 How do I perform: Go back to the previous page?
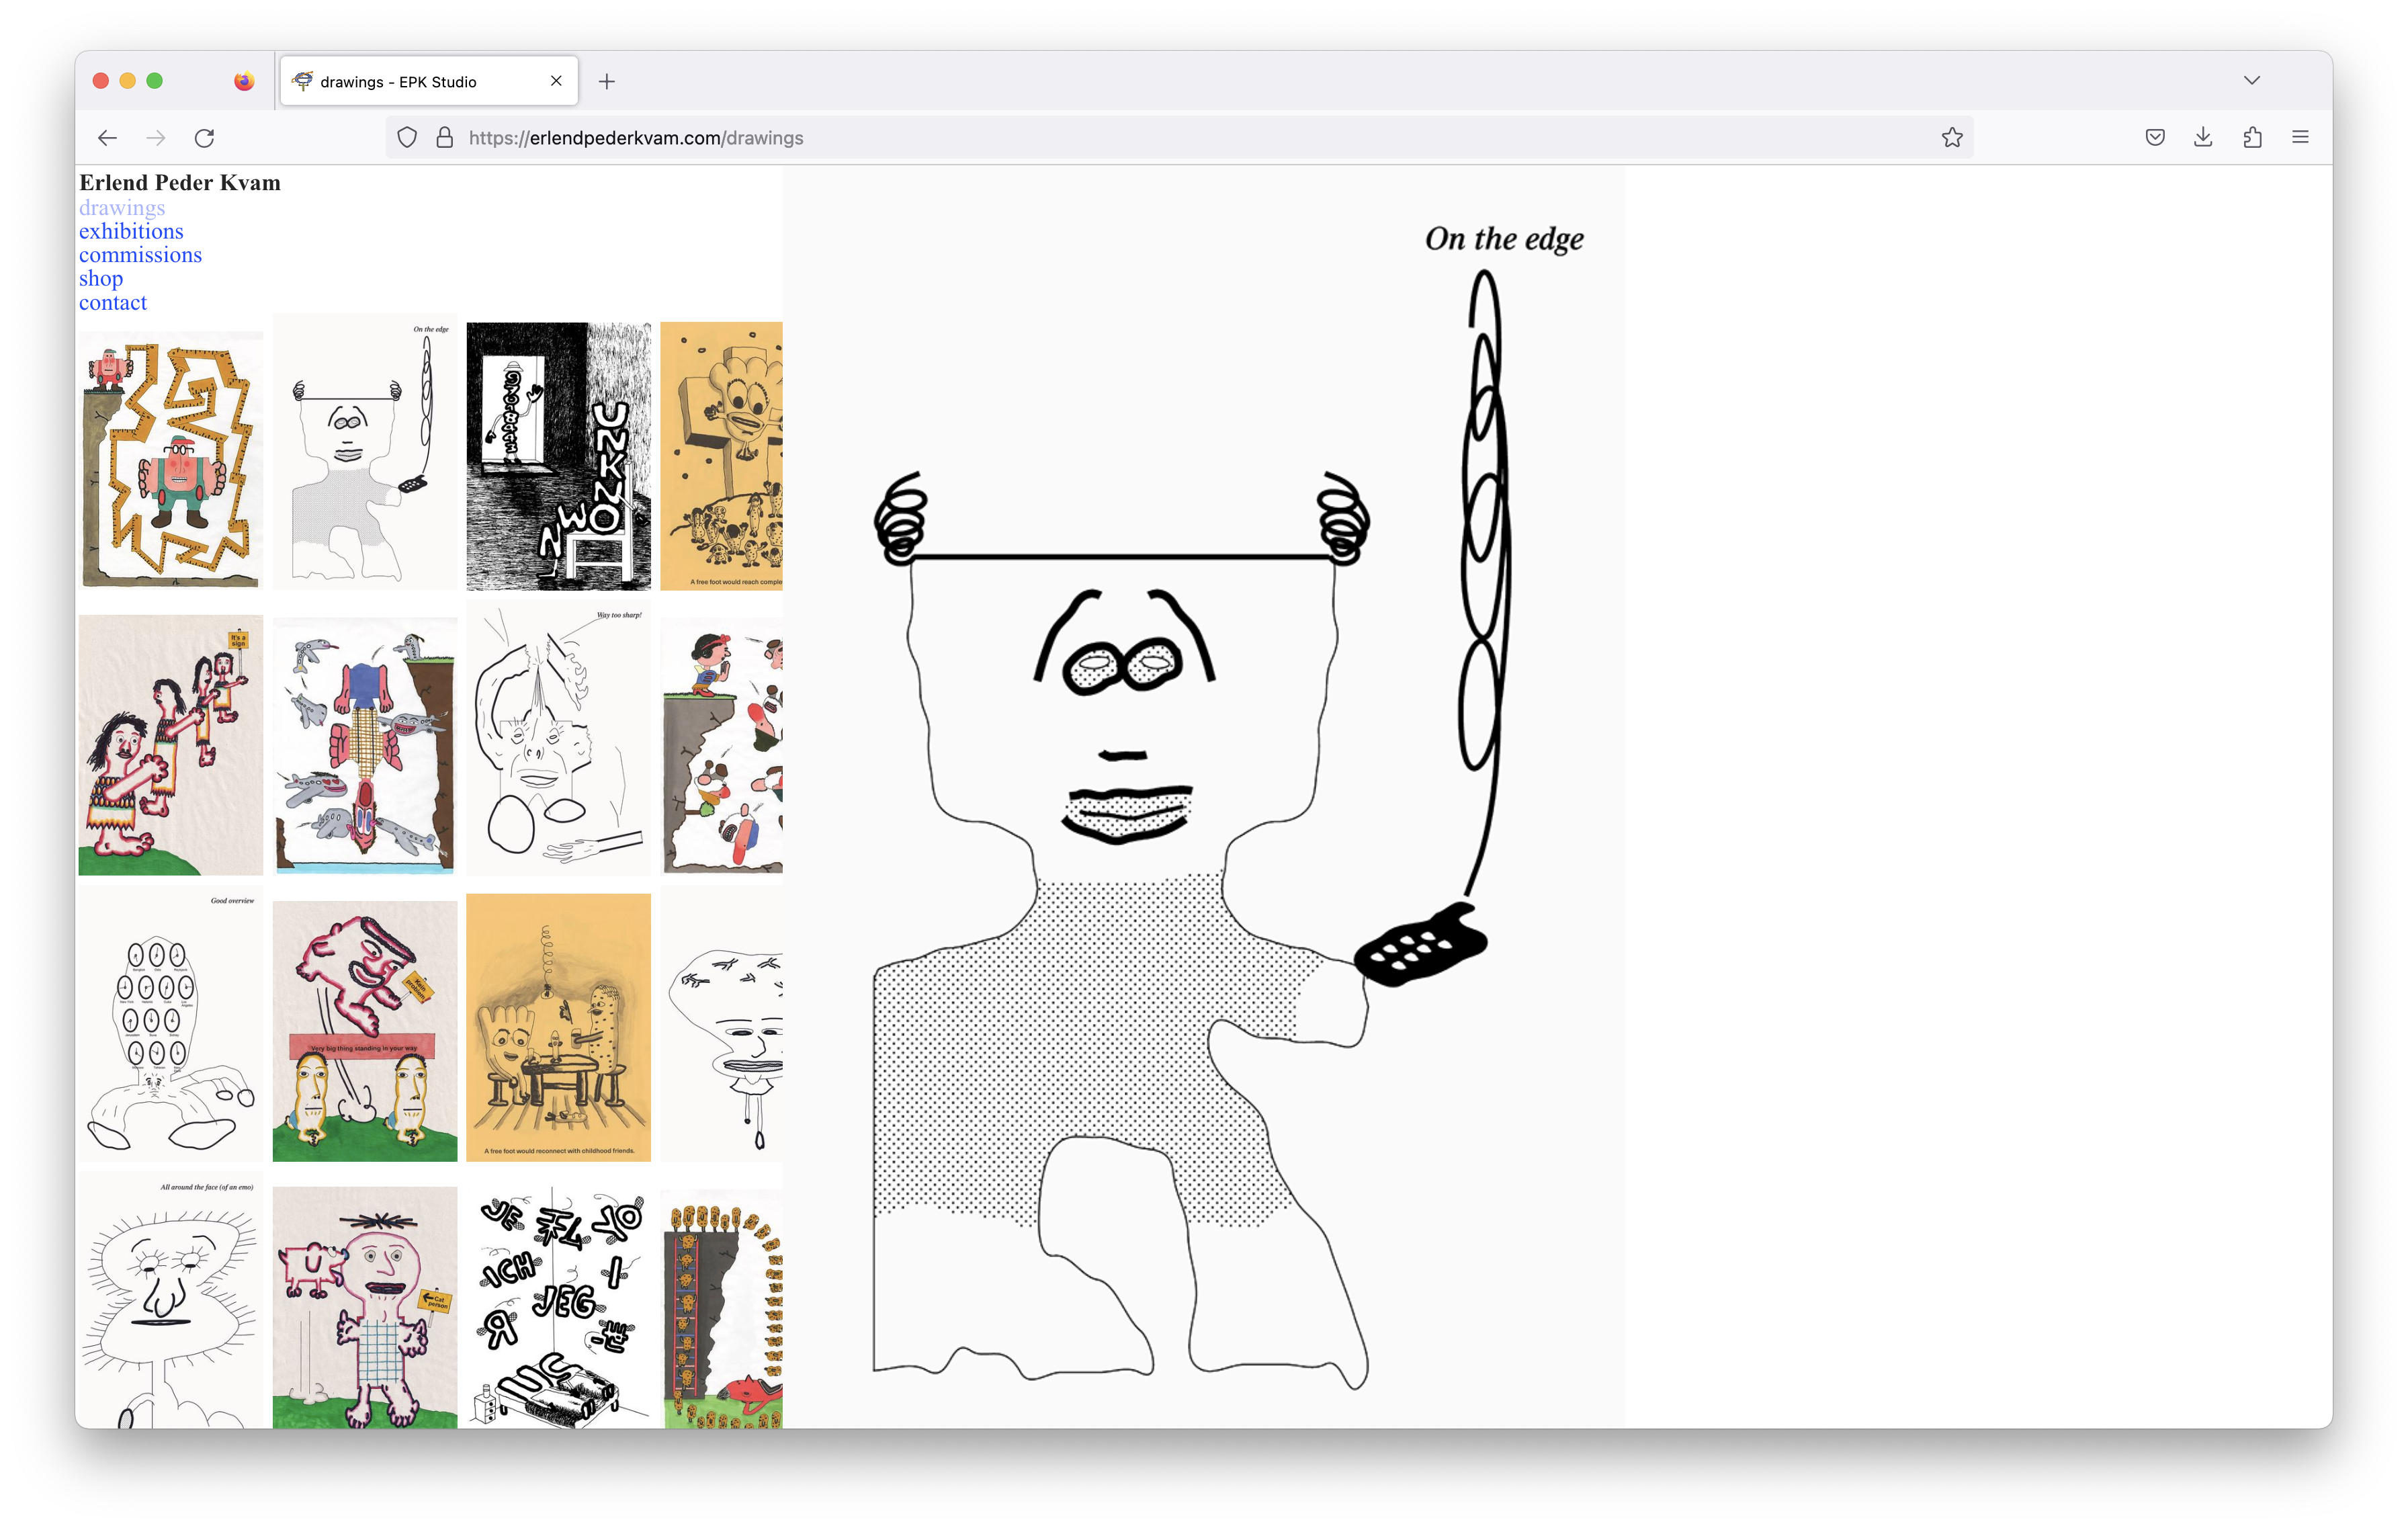click(x=107, y=138)
